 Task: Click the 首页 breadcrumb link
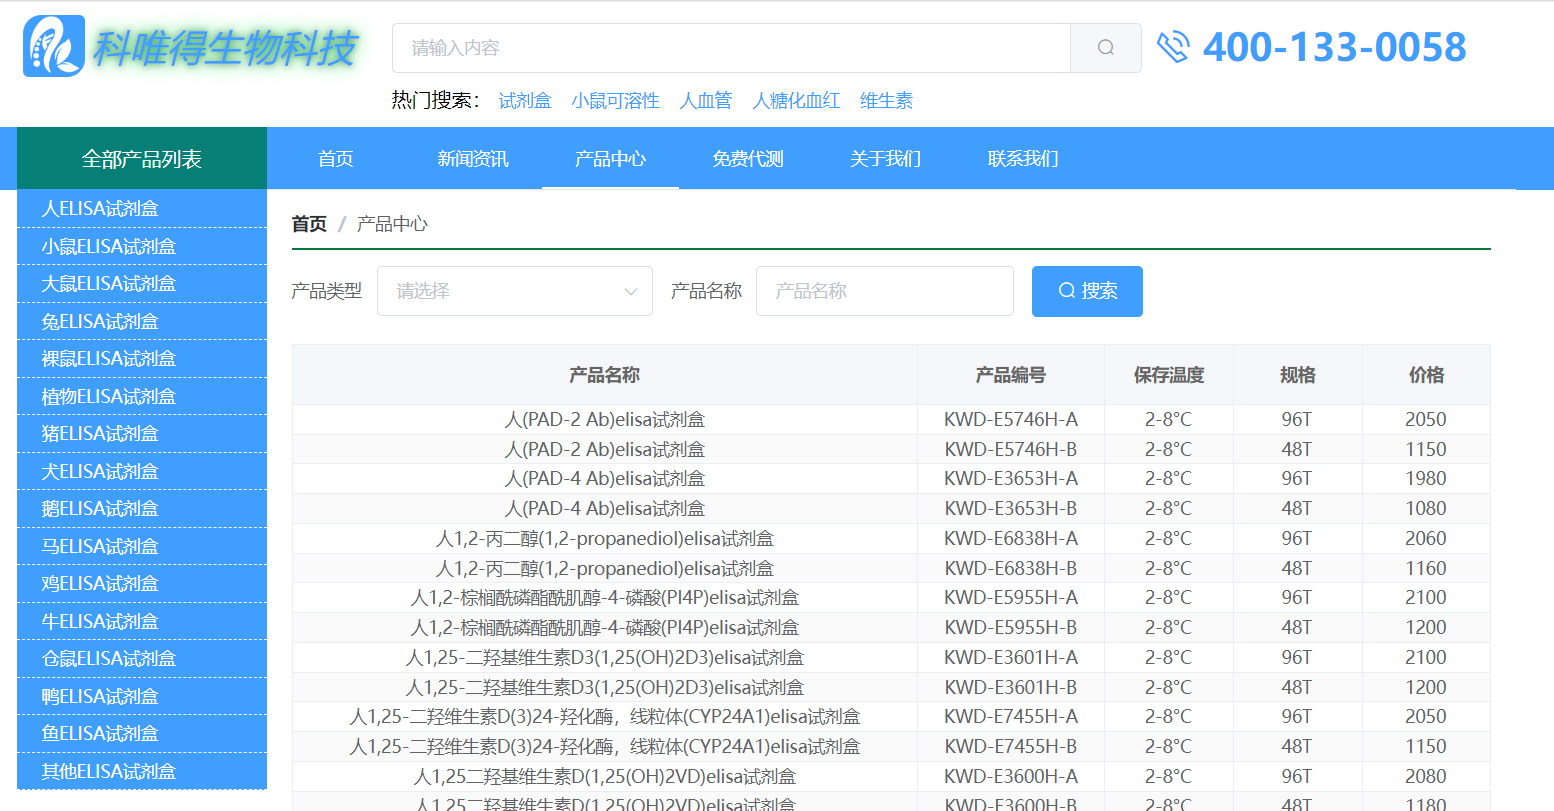[309, 224]
